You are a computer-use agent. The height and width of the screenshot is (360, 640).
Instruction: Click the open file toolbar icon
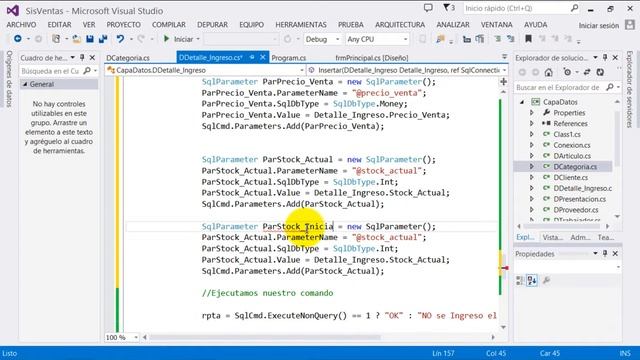coord(76,39)
